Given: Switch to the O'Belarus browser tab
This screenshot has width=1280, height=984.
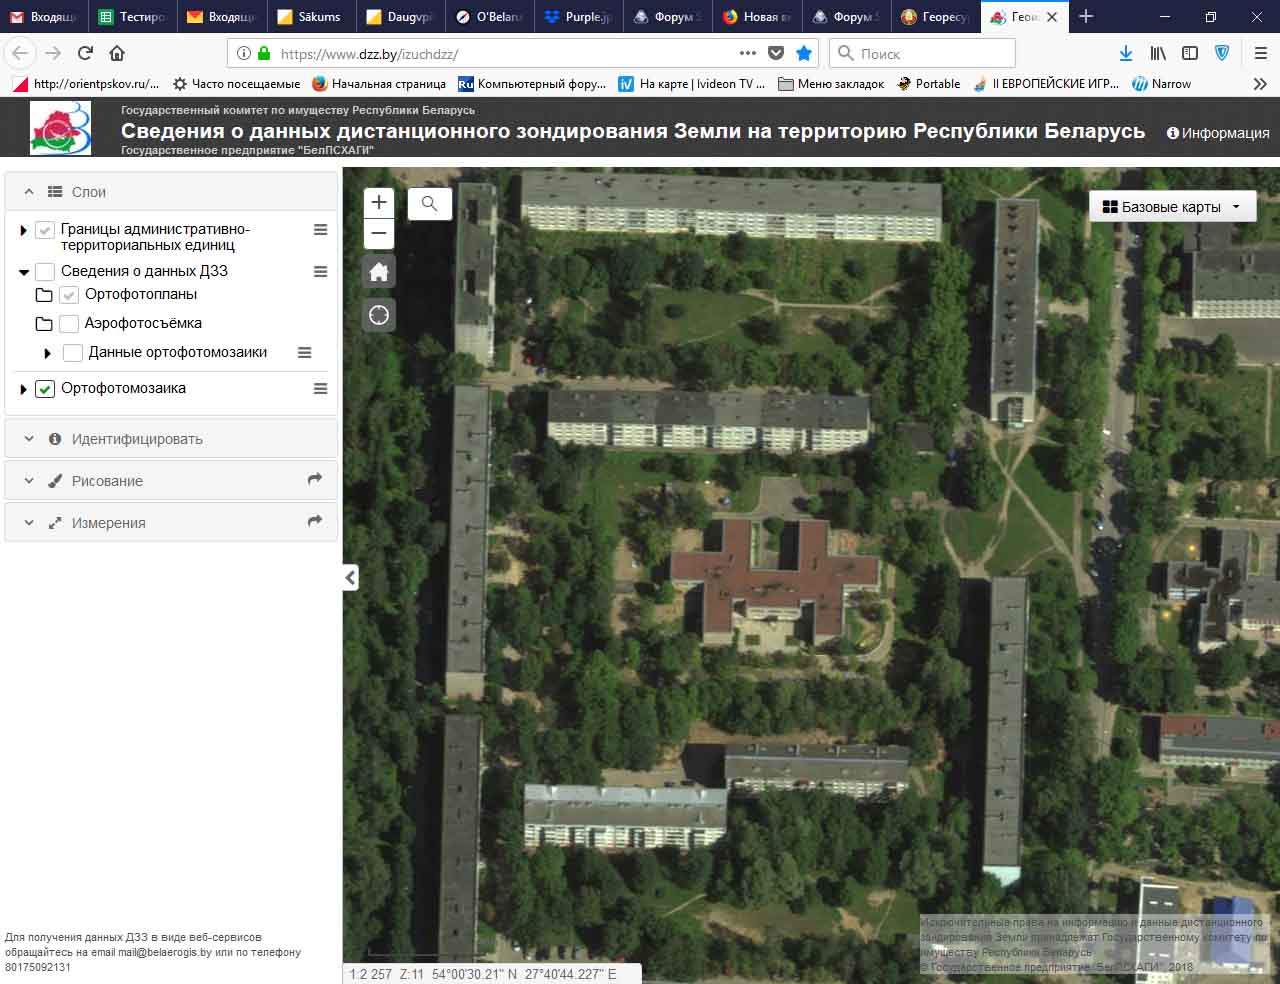Looking at the screenshot, I should [x=490, y=17].
